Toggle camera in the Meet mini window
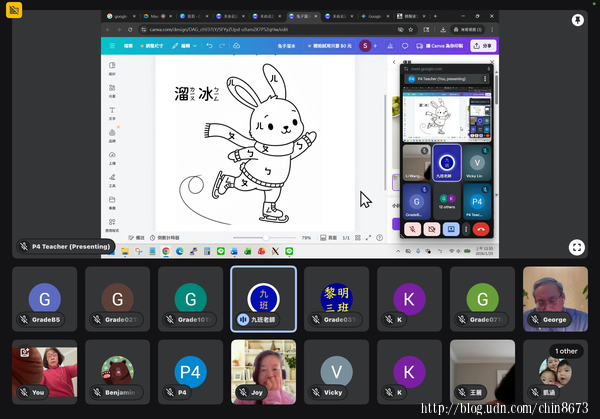600x419 pixels. (x=432, y=228)
